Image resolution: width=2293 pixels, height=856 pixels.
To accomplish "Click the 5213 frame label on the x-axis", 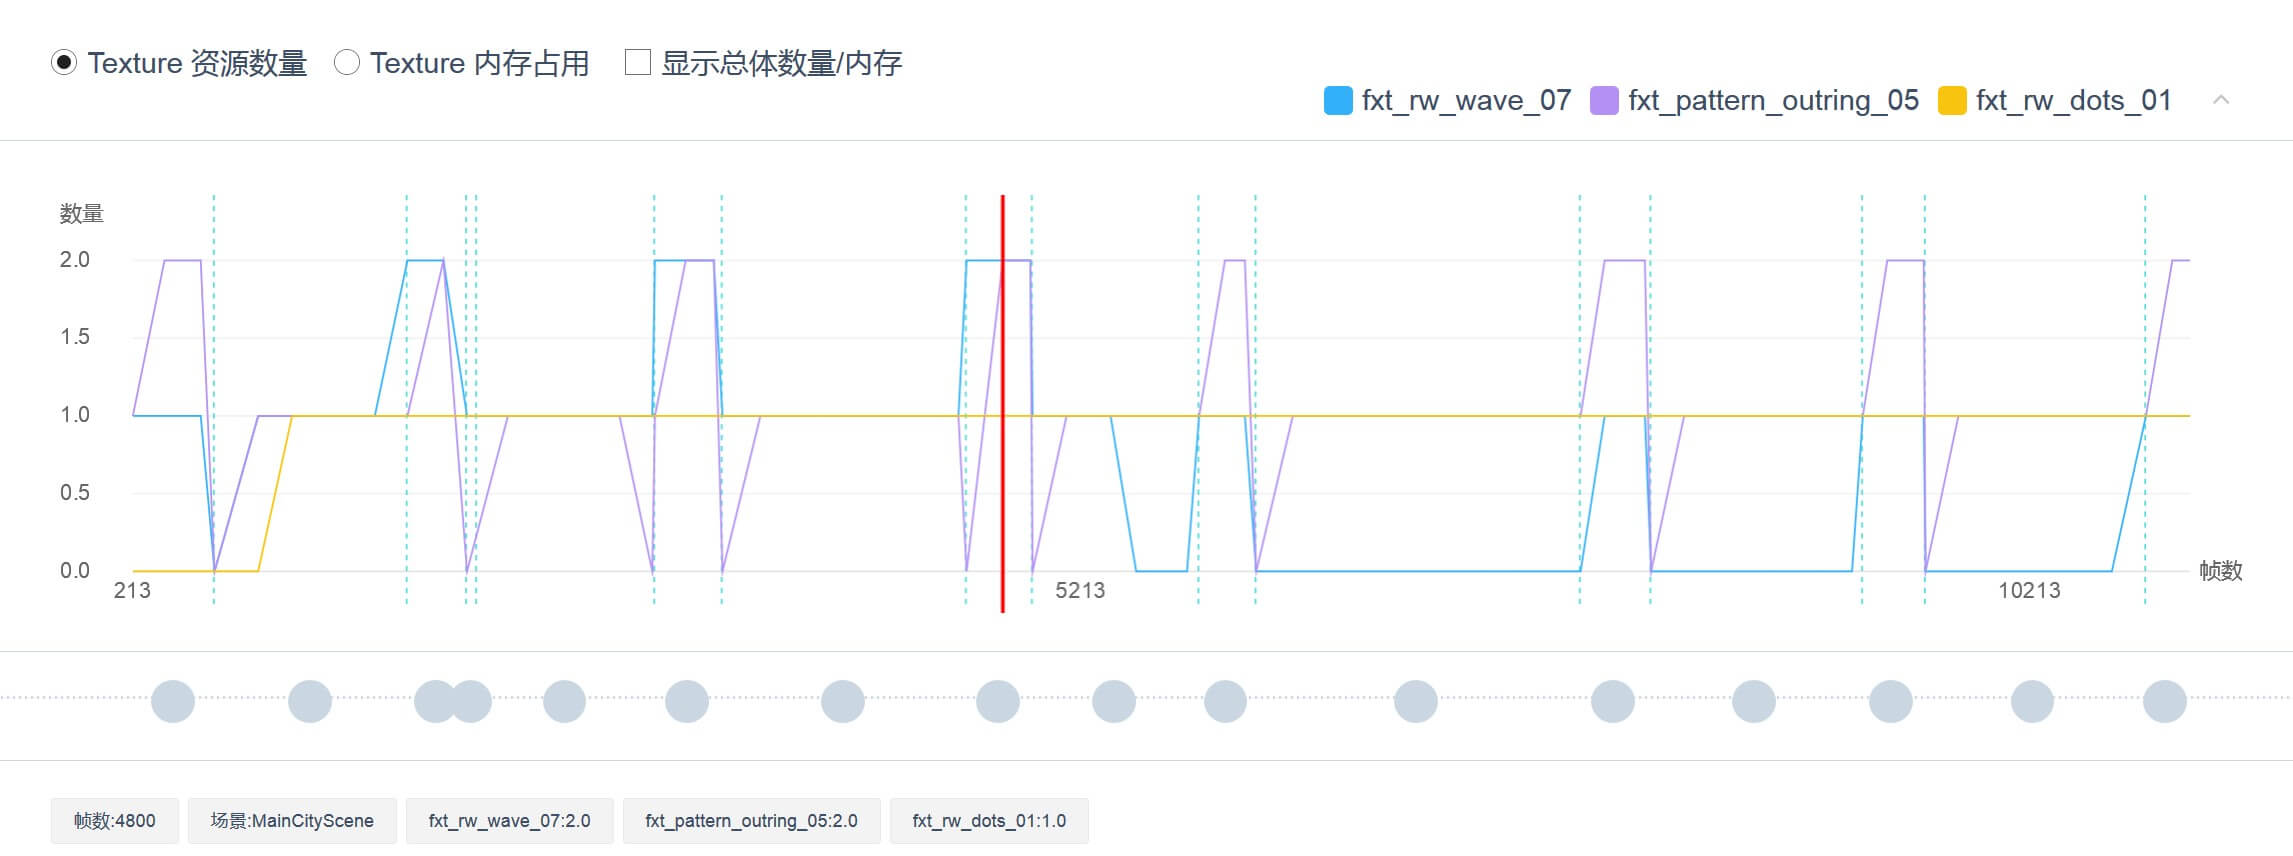I will tap(1080, 591).
